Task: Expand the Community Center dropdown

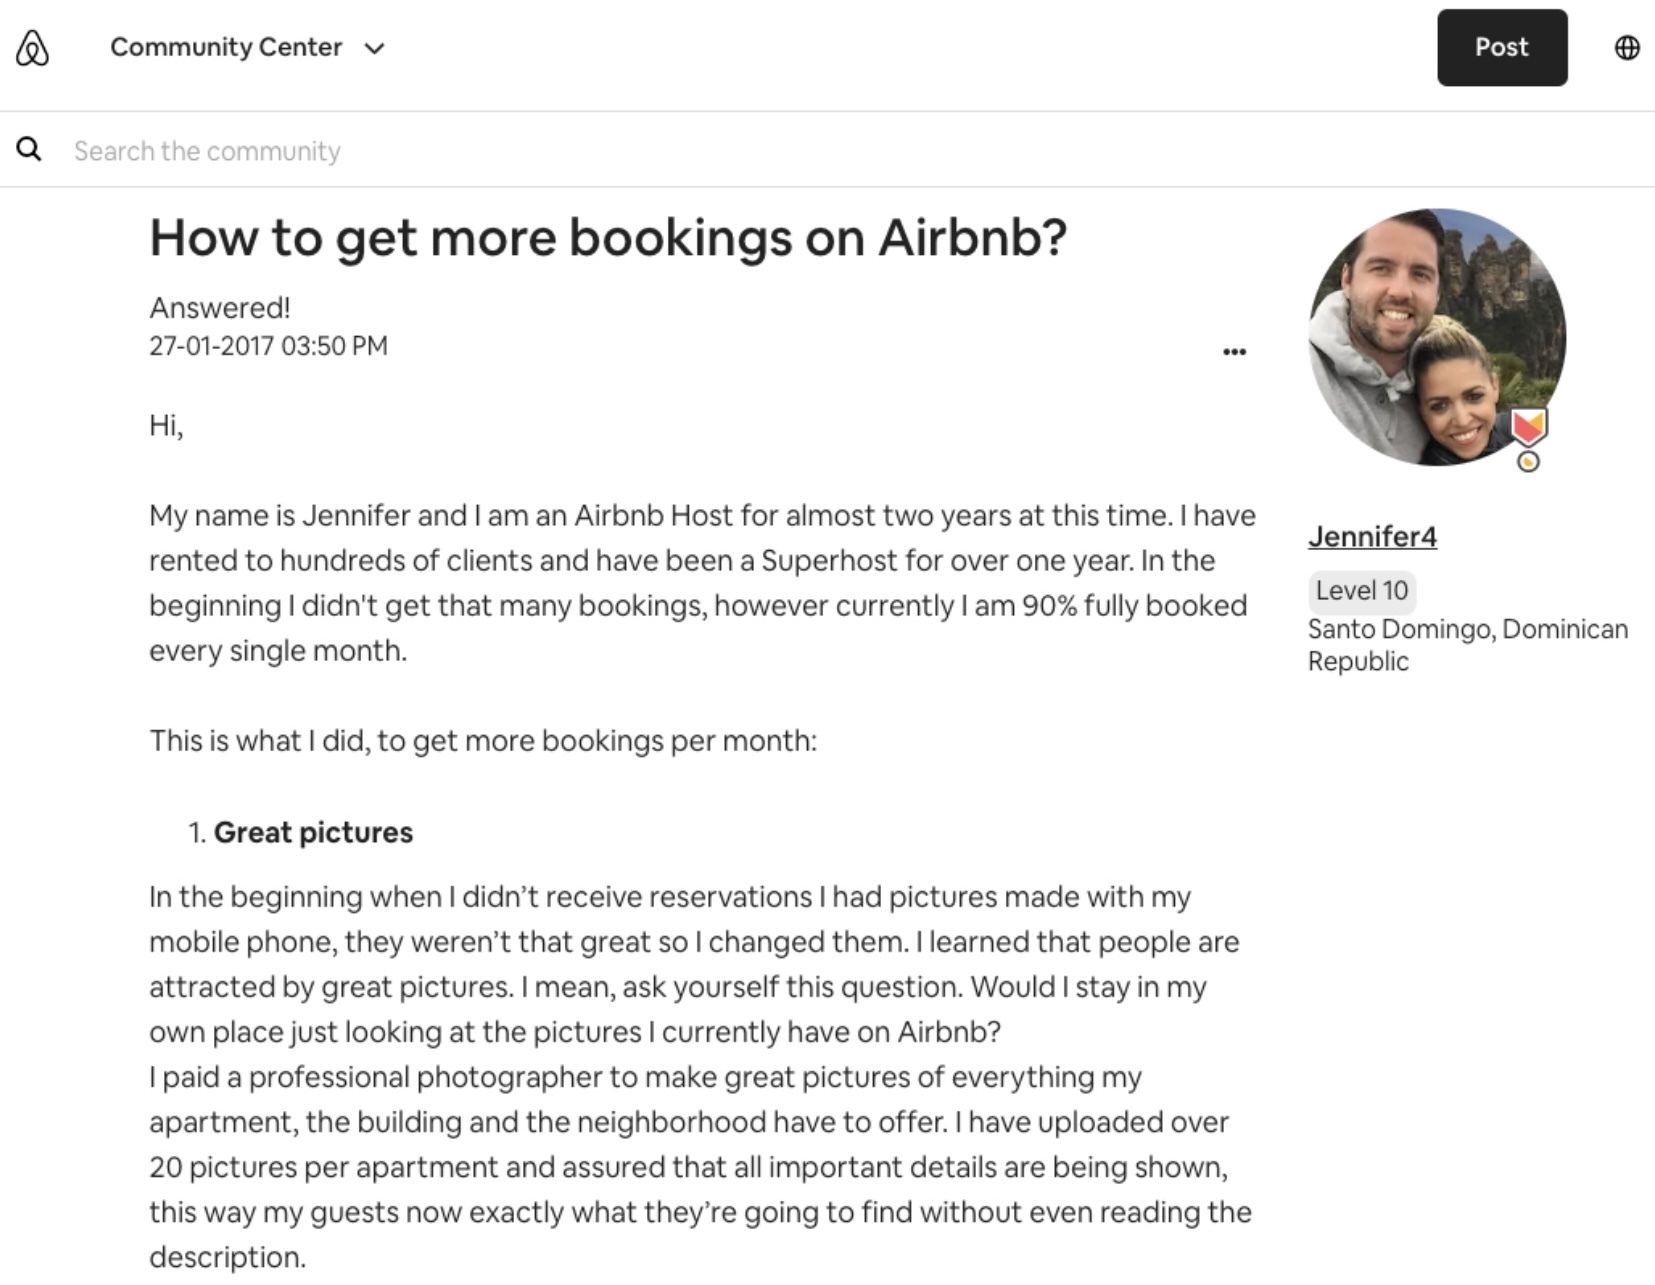Action: pos(247,47)
